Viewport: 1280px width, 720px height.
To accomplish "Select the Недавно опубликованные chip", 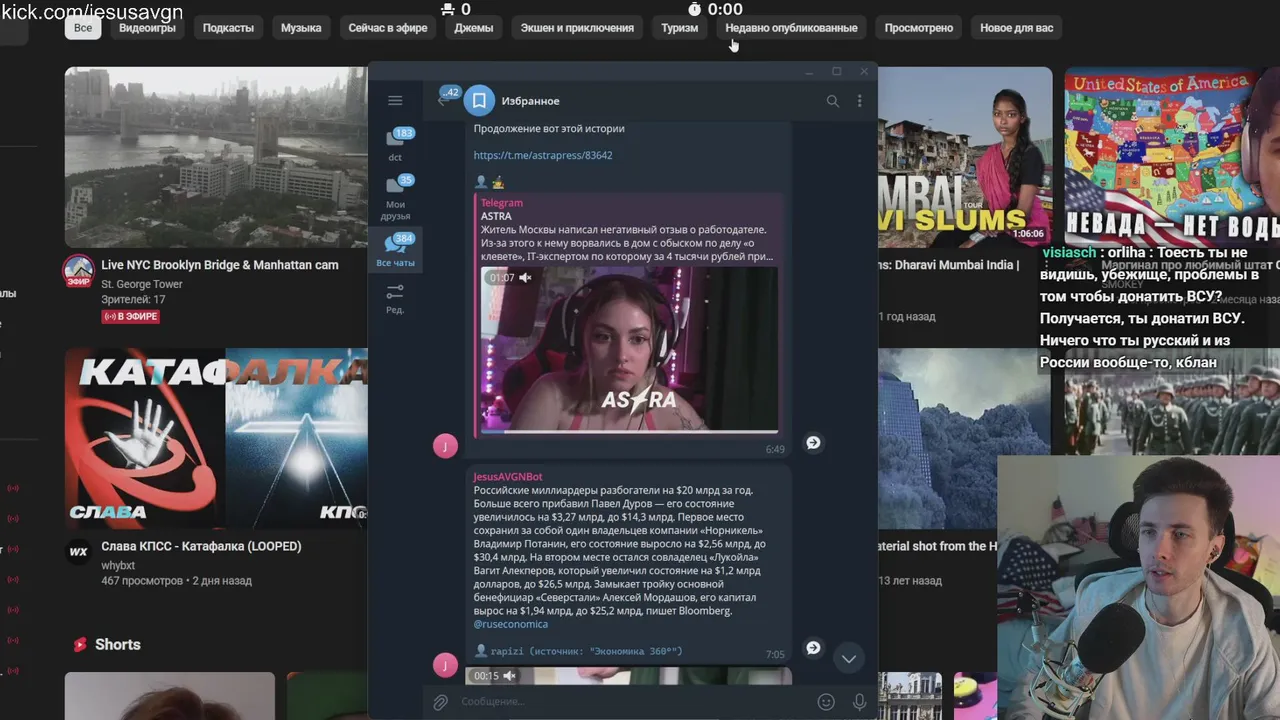I will point(791,28).
